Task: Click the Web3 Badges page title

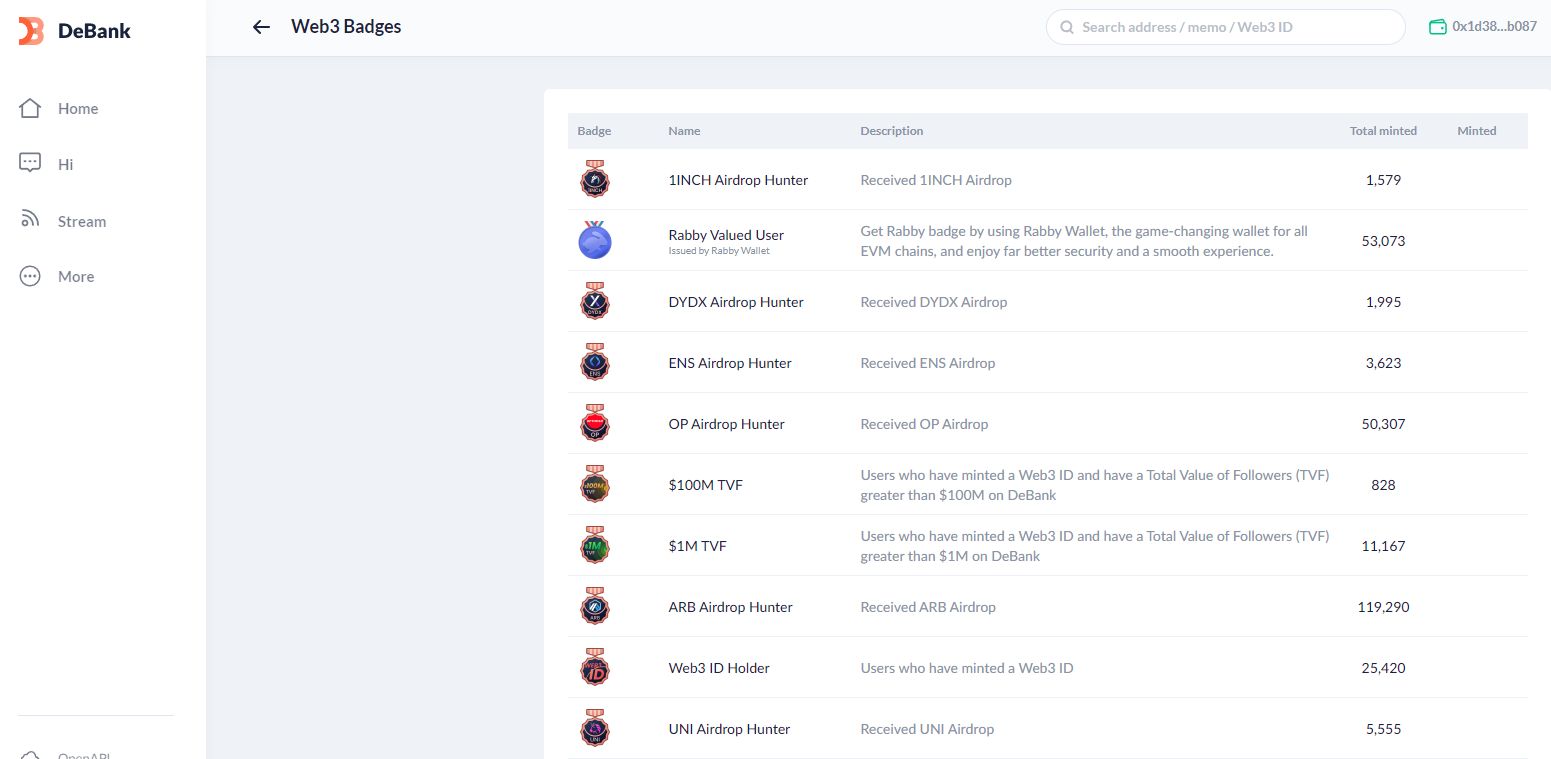Action: coord(346,27)
